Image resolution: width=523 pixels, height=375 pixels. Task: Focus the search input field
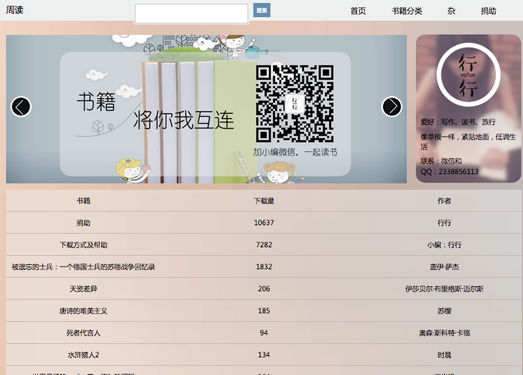click(x=191, y=14)
